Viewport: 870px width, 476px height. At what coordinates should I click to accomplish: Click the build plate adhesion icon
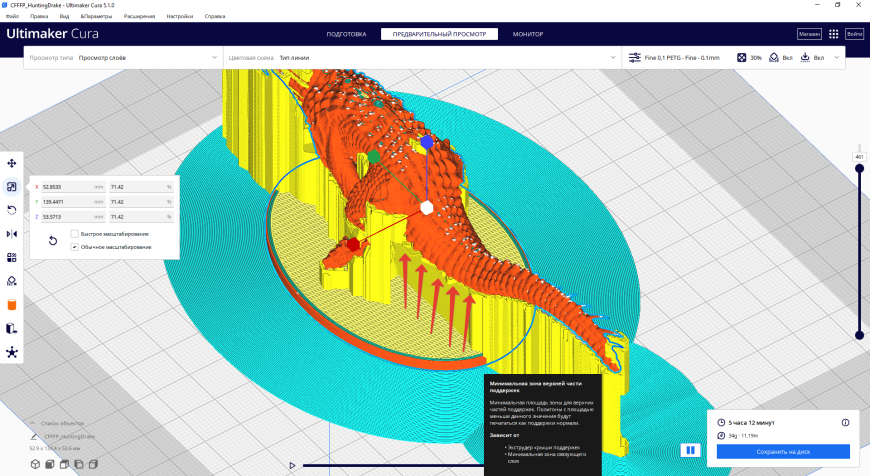[x=805, y=58]
